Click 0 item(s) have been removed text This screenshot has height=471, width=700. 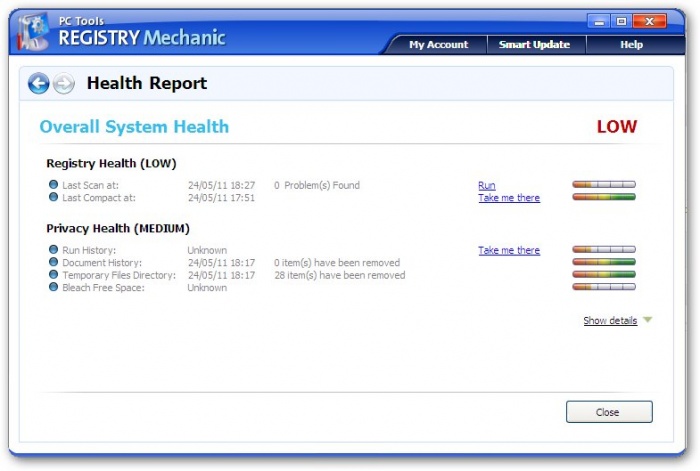pyautogui.click(x=337, y=263)
